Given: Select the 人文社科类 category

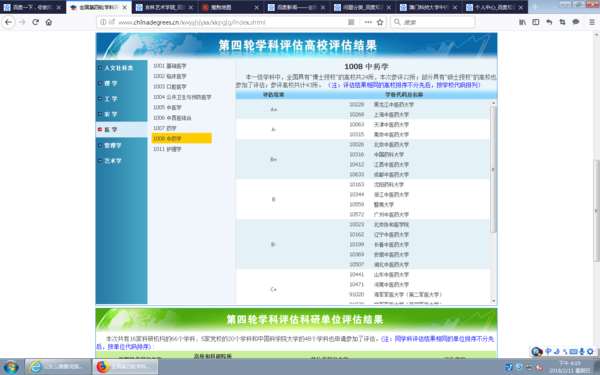Looking at the screenshot, I should 118,68.
